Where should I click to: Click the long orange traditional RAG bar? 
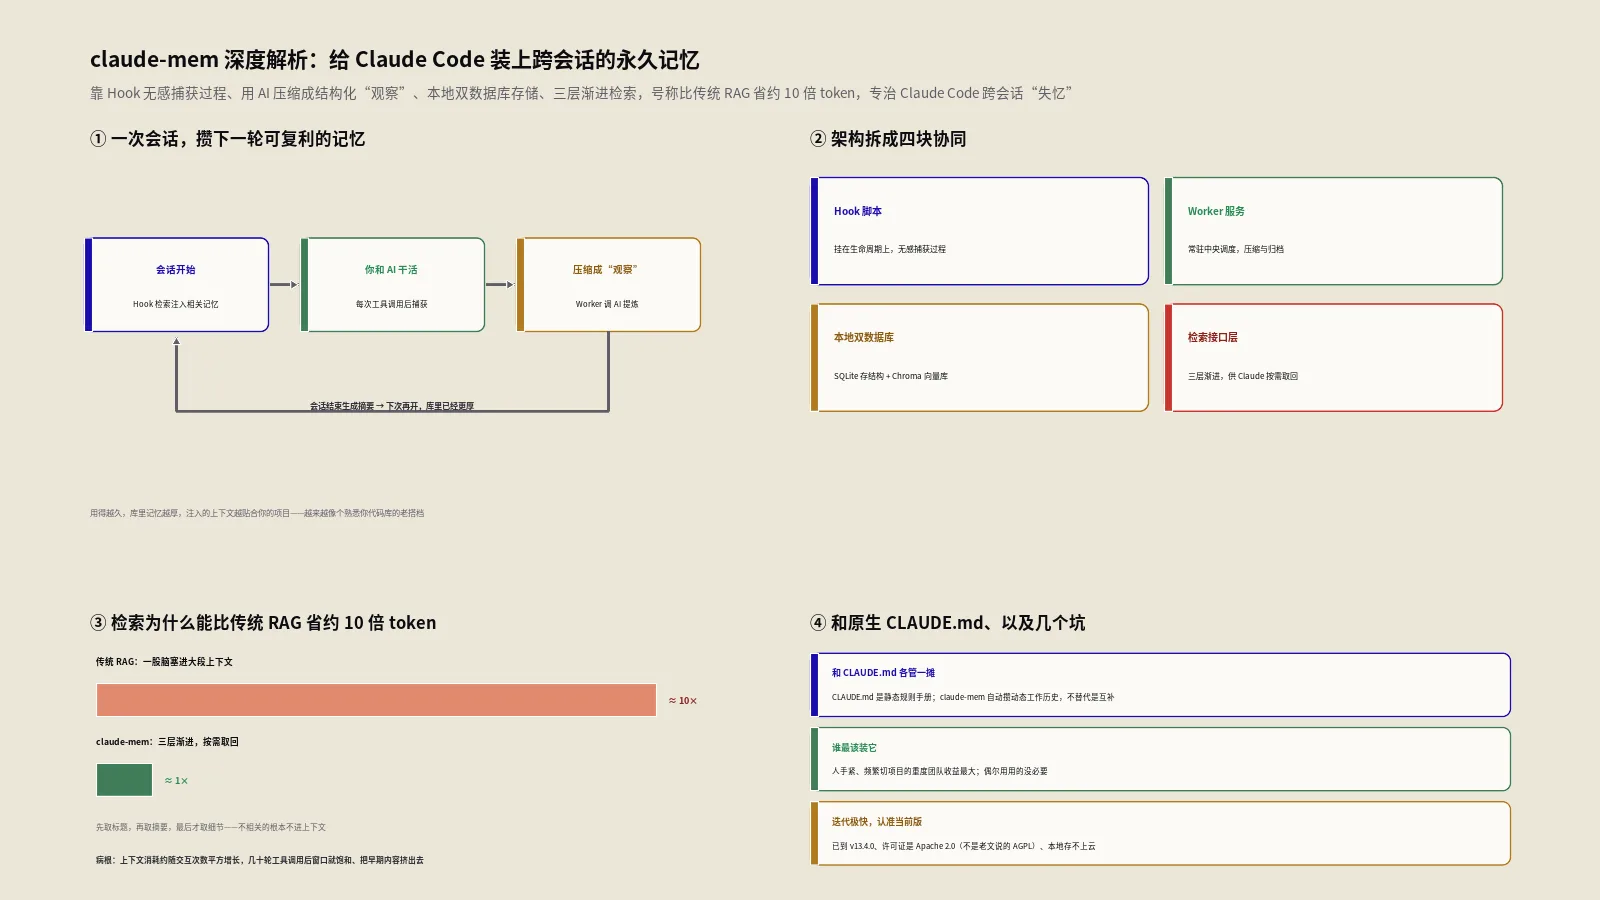pyautogui.click(x=376, y=700)
